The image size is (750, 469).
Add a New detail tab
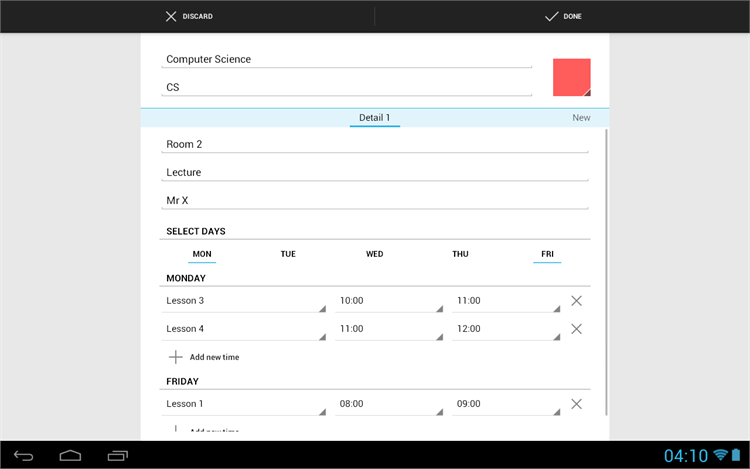580,118
